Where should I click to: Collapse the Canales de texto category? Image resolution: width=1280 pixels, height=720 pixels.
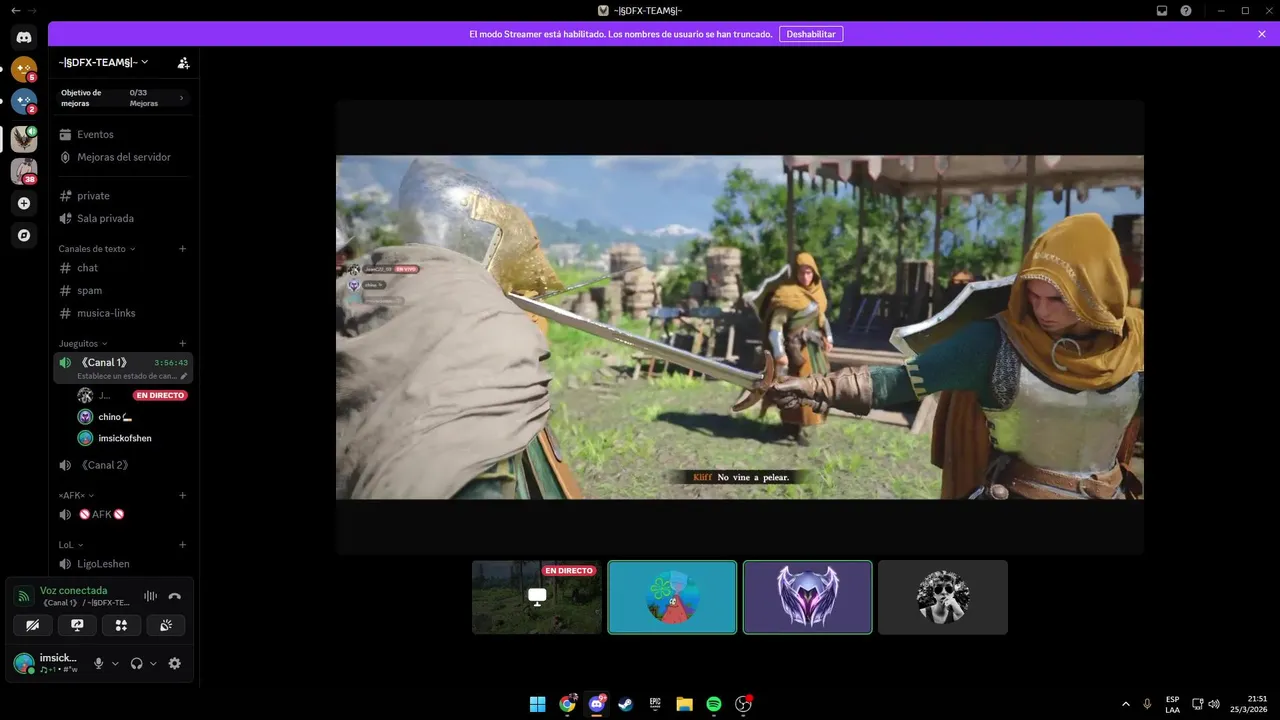(x=97, y=249)
